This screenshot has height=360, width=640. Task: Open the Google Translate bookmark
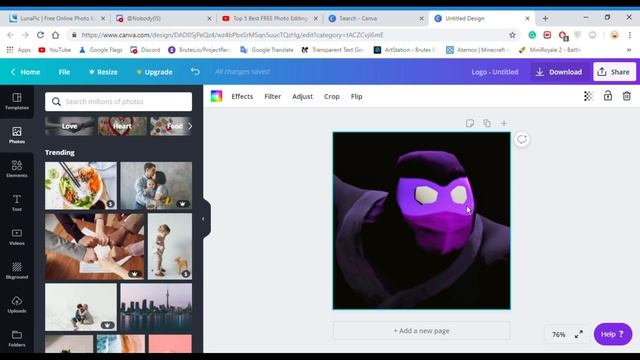pos(267,50)
